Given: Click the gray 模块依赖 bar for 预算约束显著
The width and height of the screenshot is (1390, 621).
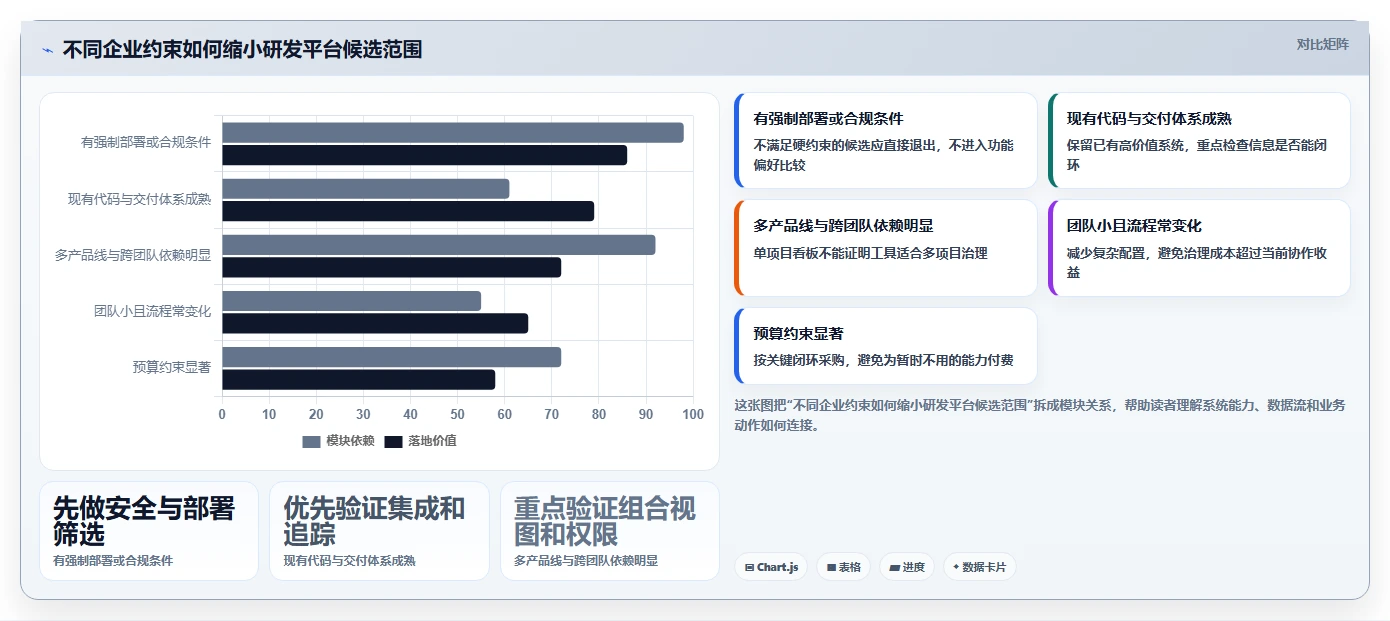Looking at the screenshot, I should (x=391, y=357).
